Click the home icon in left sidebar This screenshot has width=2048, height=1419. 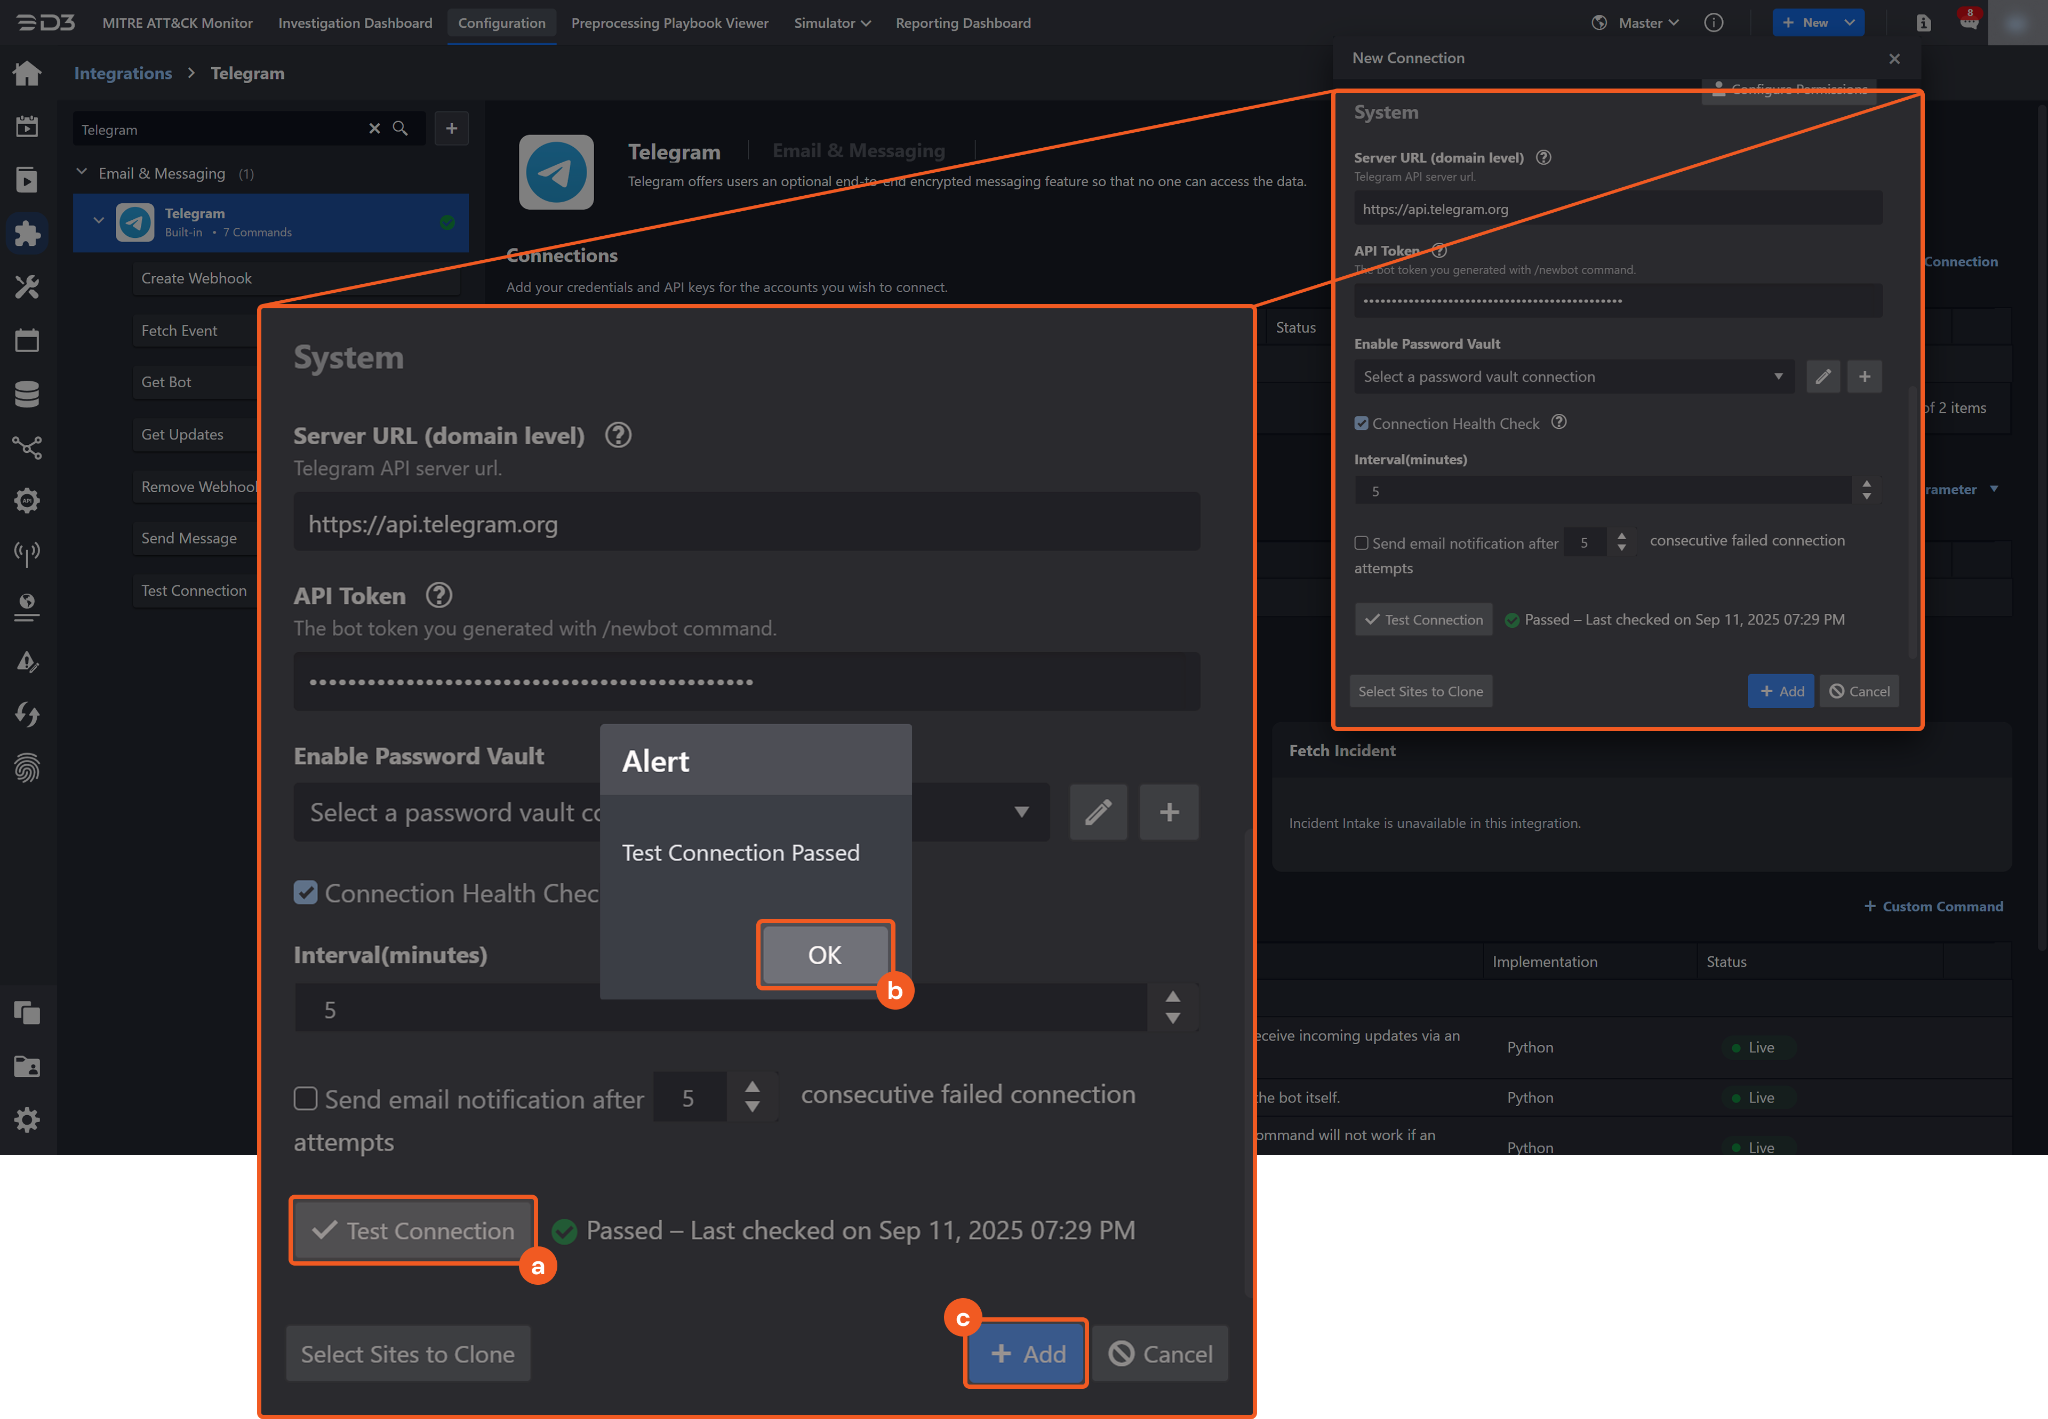(x=27, y=73)
